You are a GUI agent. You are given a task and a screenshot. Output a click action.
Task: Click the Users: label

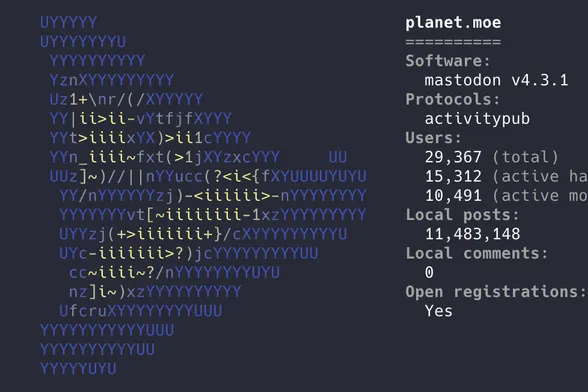[x=434, y=138]
